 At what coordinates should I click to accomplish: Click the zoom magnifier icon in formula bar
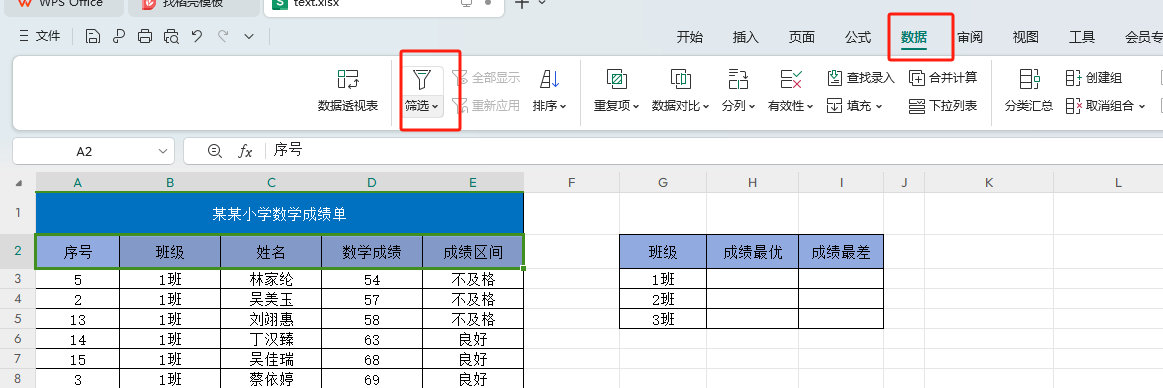click(x=214, y=151)
